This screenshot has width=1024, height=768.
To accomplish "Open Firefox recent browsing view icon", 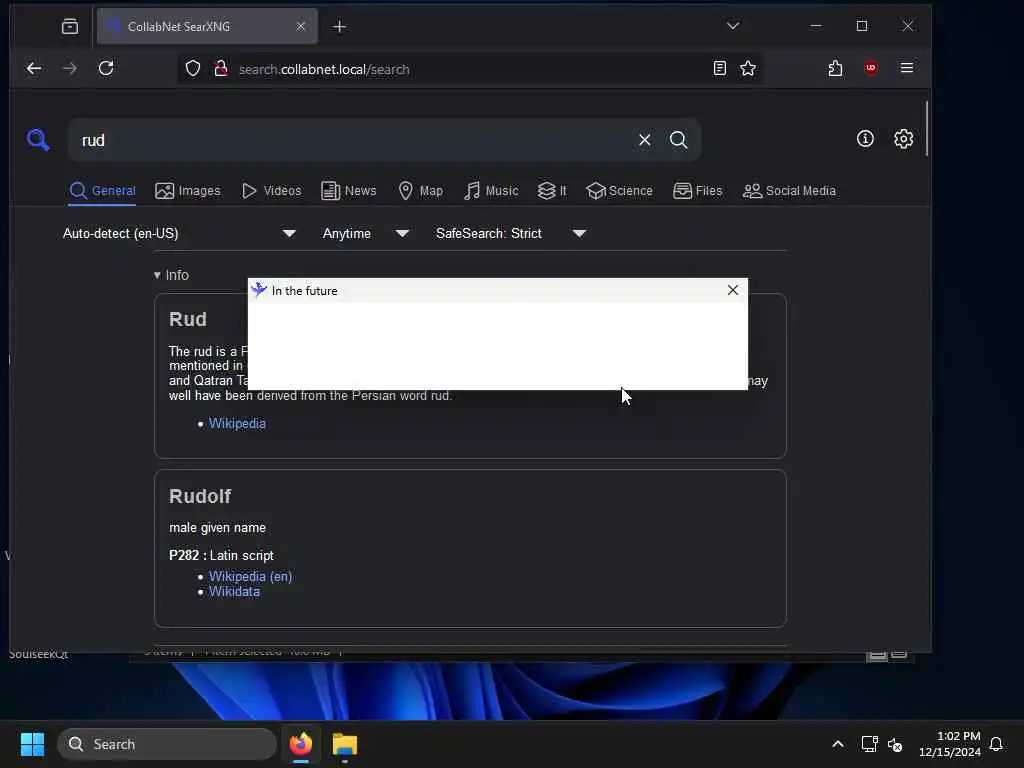I will pos(70,26).
